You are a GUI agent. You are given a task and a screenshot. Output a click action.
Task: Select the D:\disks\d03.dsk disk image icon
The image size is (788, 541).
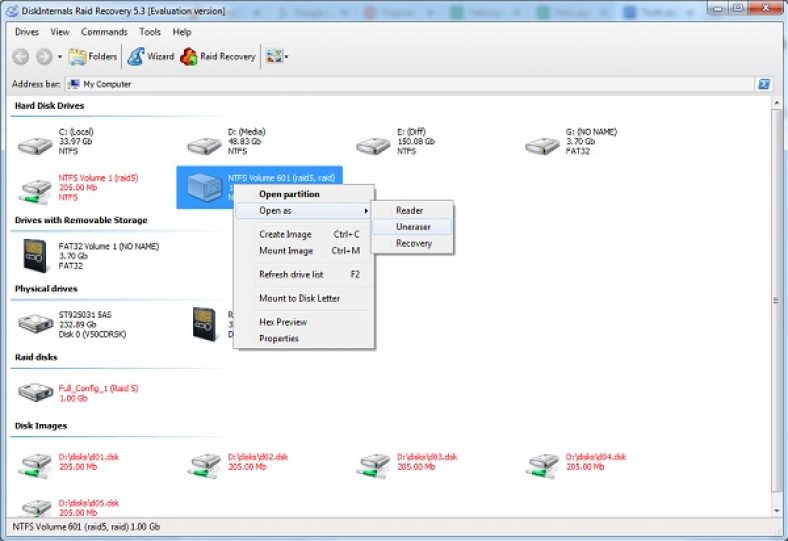pyautogui.click(x=373, y=465)
